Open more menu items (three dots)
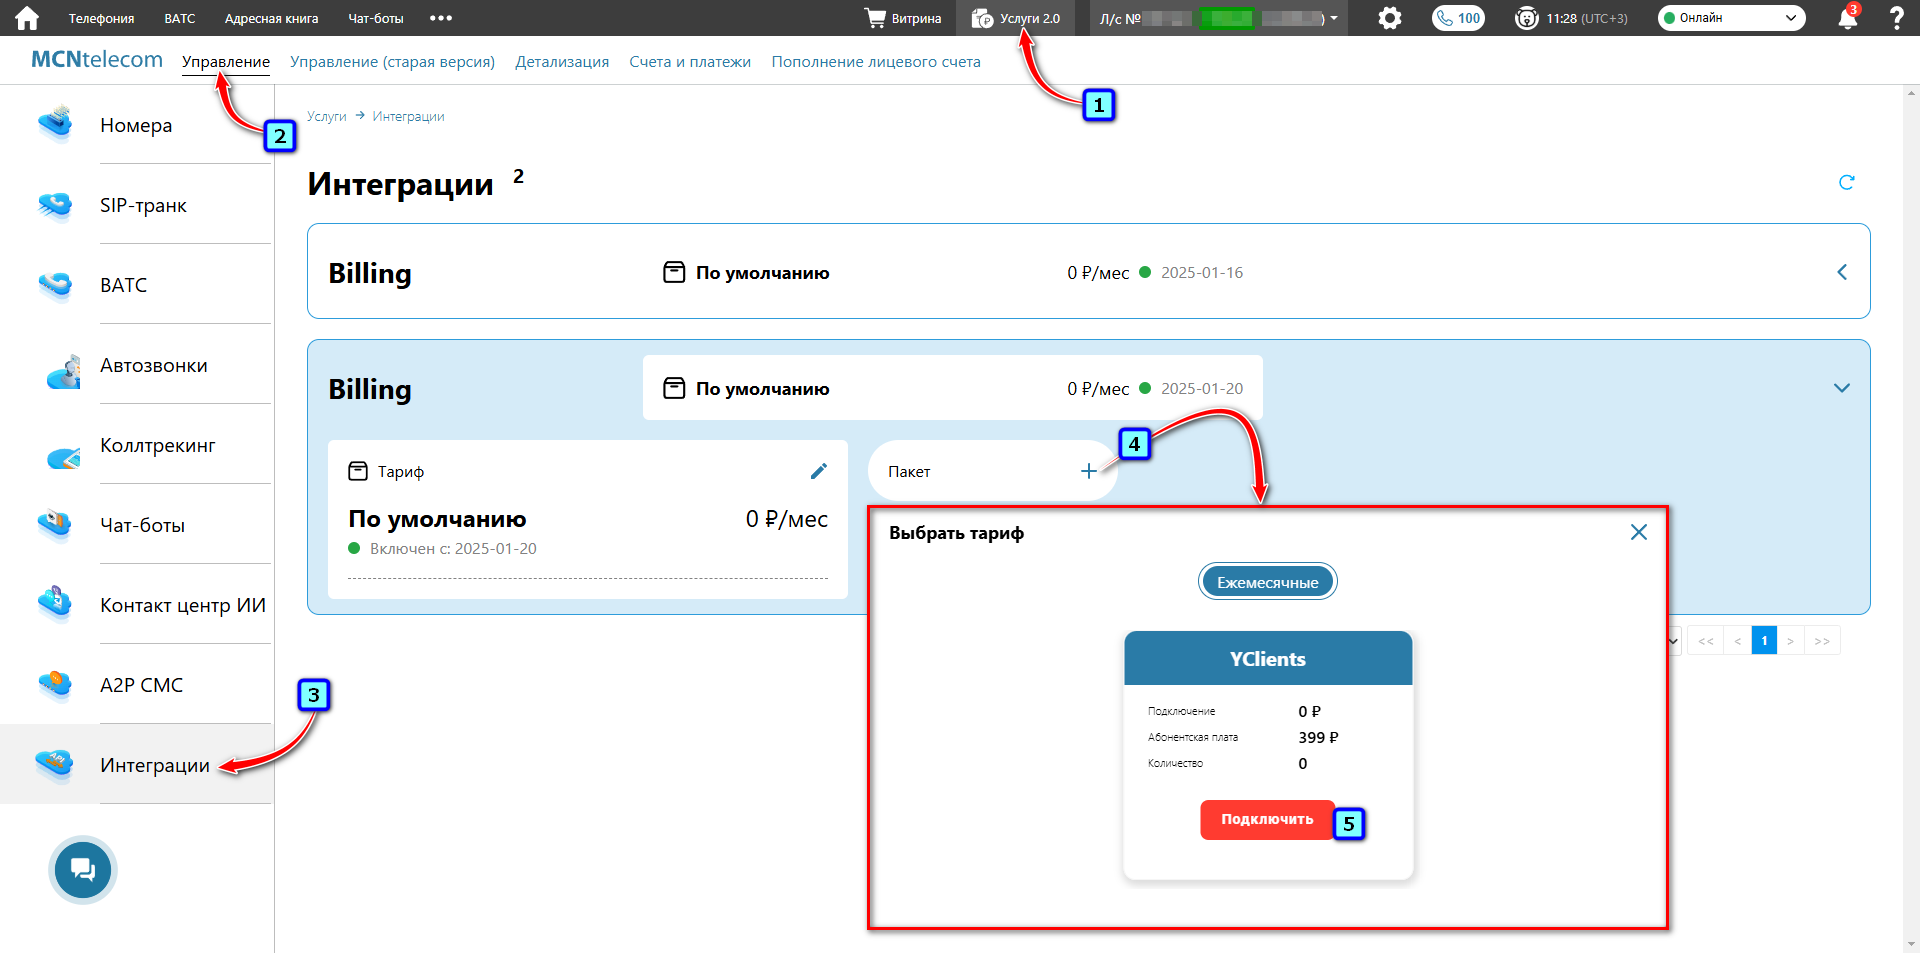1920x953 pixels. (x=441, y=18)
